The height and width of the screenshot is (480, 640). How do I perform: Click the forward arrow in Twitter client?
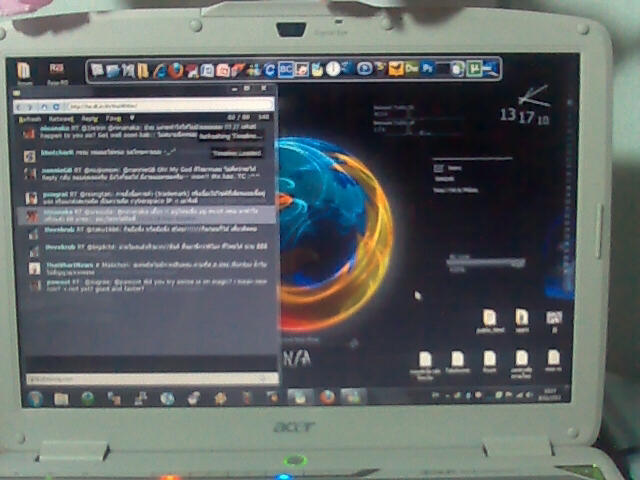pyautogui.click(x=29, y=107)
